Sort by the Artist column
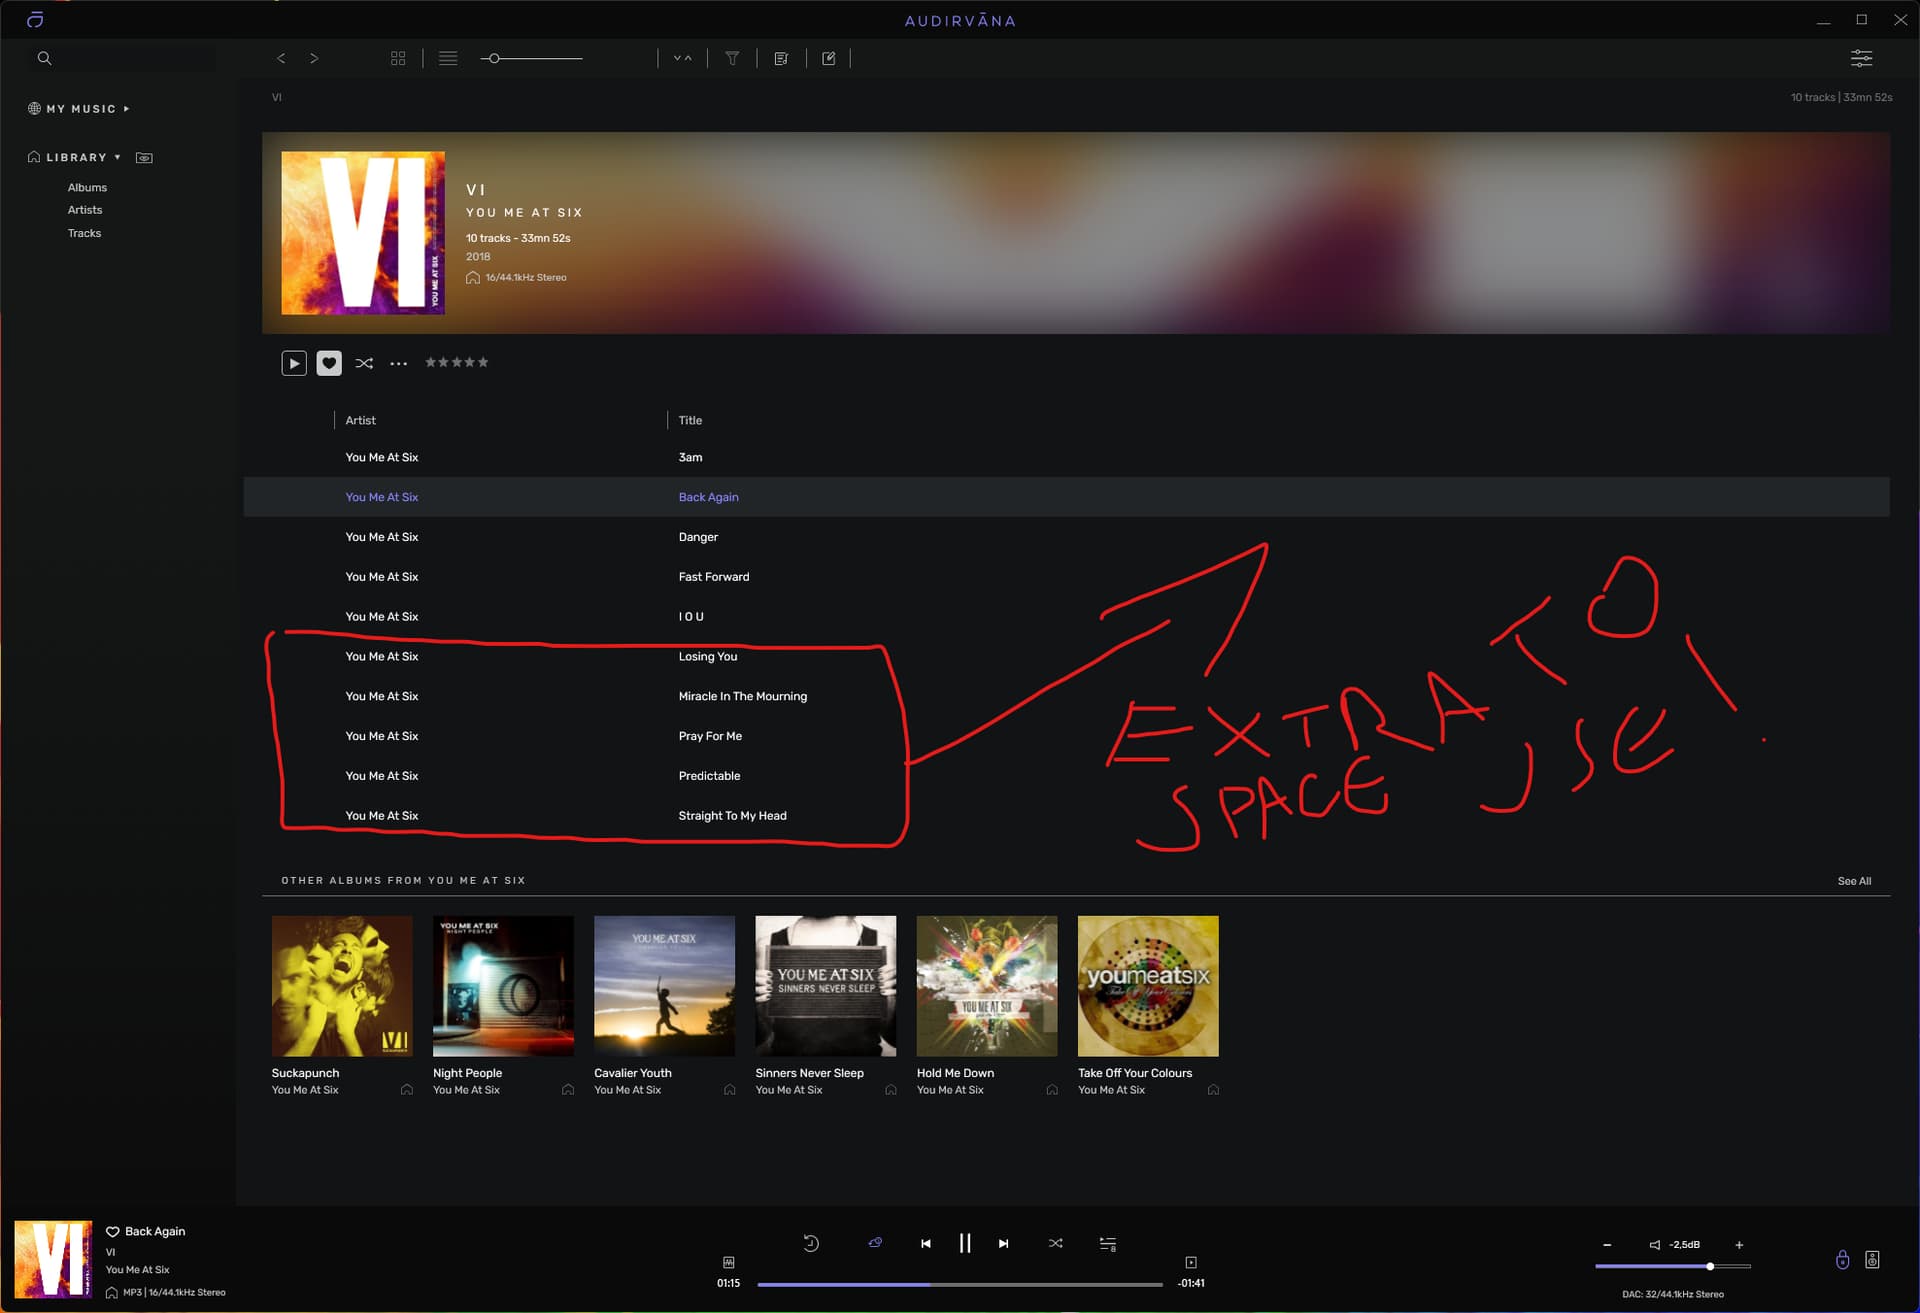The height and width of the screenshot is (1313, 1920). pyautogui.click(x=361, y=420)
